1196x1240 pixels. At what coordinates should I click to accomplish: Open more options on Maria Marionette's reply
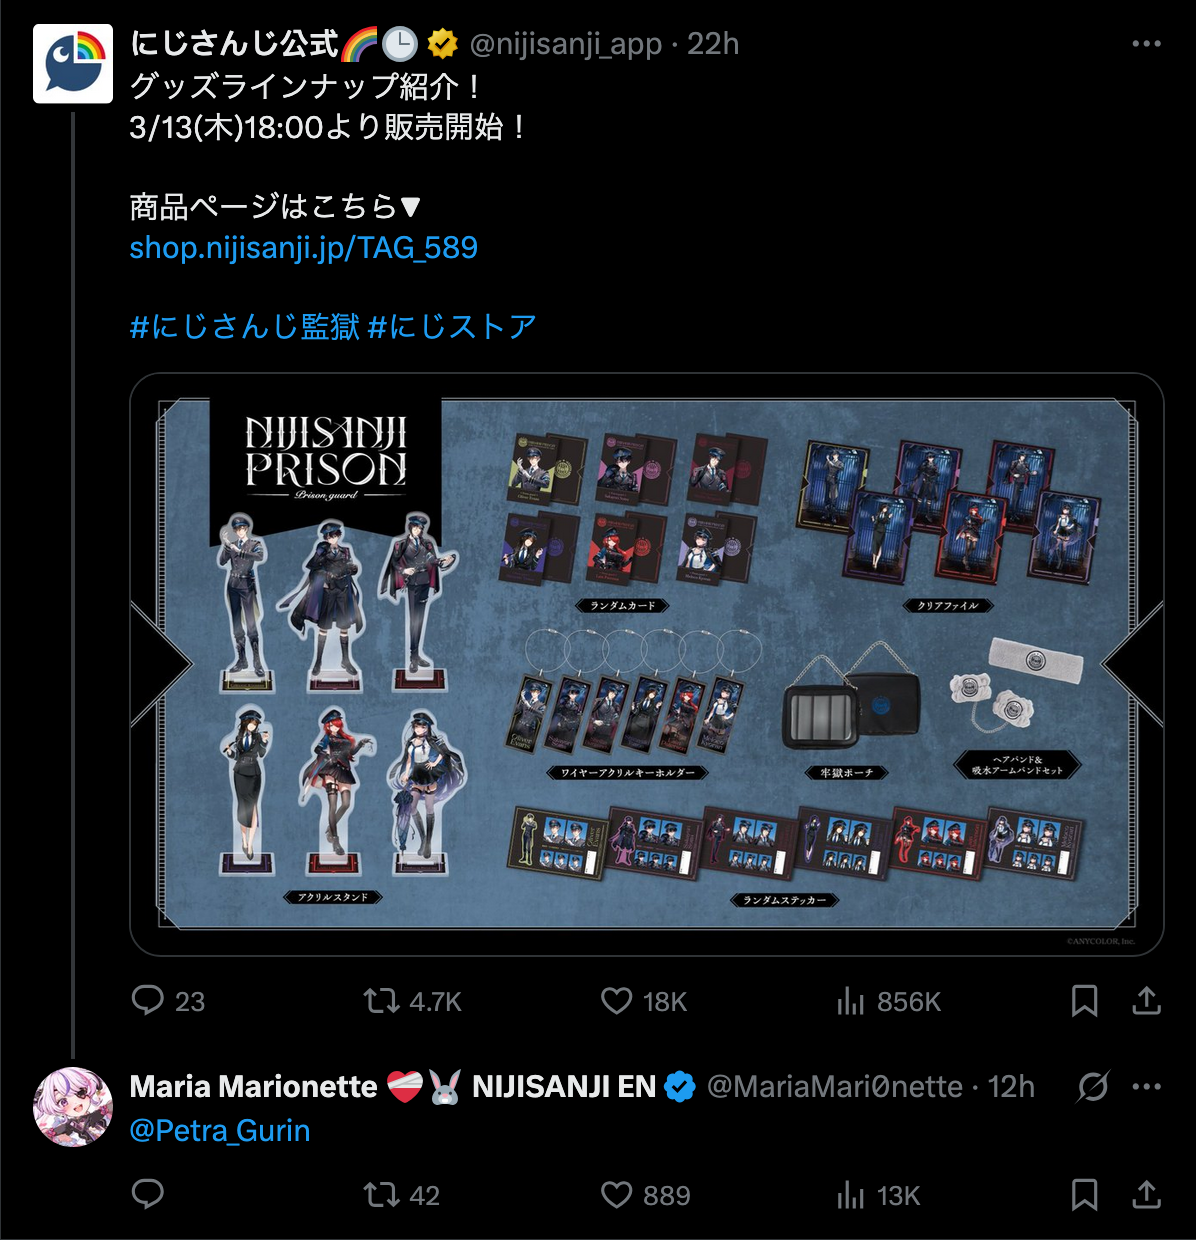1146,1087
